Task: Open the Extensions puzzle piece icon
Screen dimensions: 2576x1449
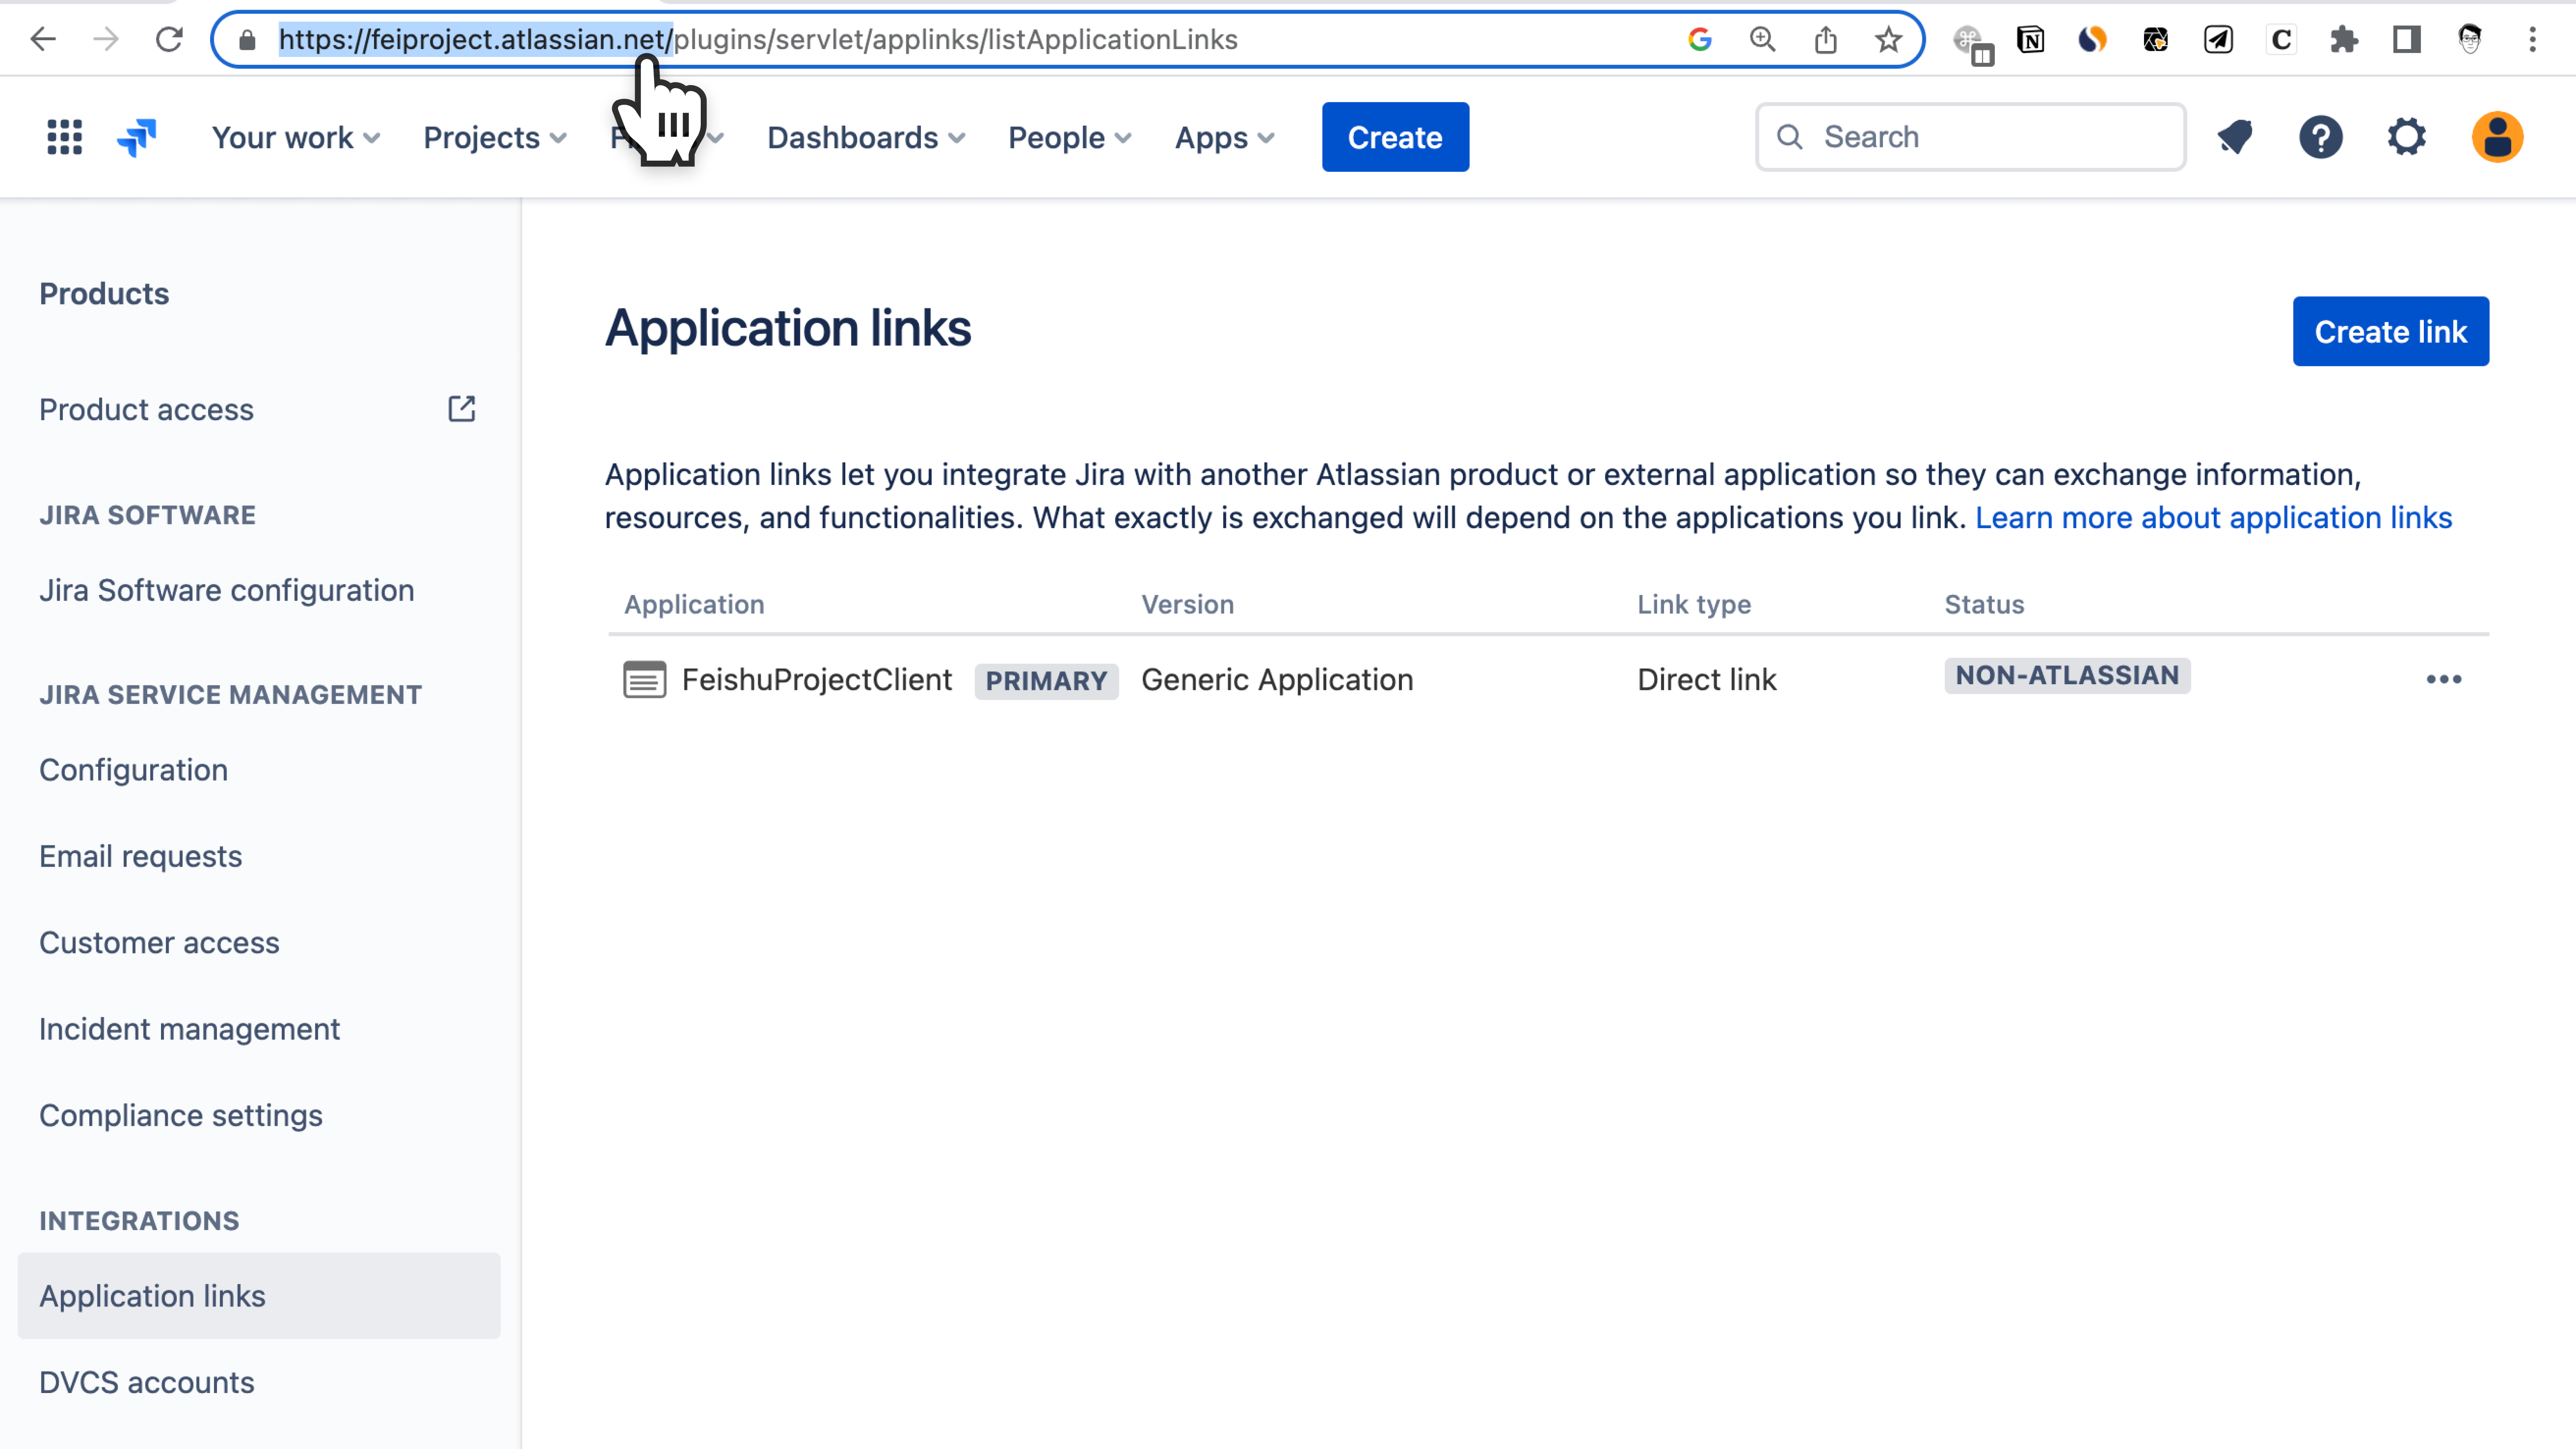Action: [2344, 40]
